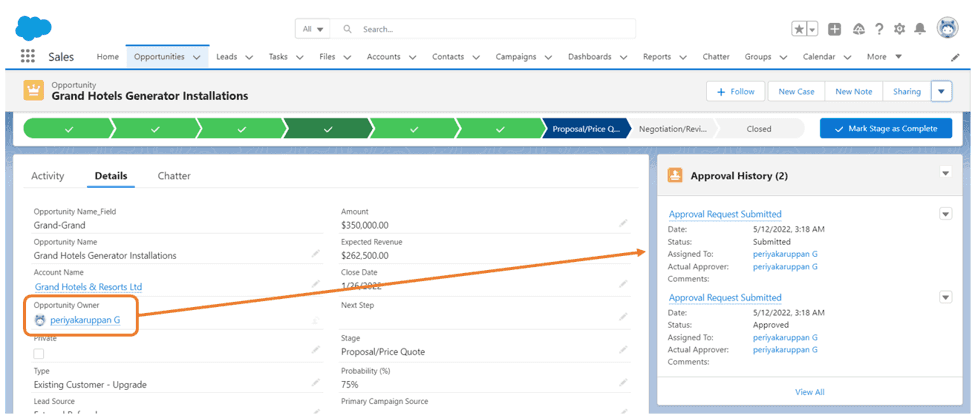Open the Opportunity Owner periyakaruppan G link
The image size is (975, 418).
click(x=85, y=320)
